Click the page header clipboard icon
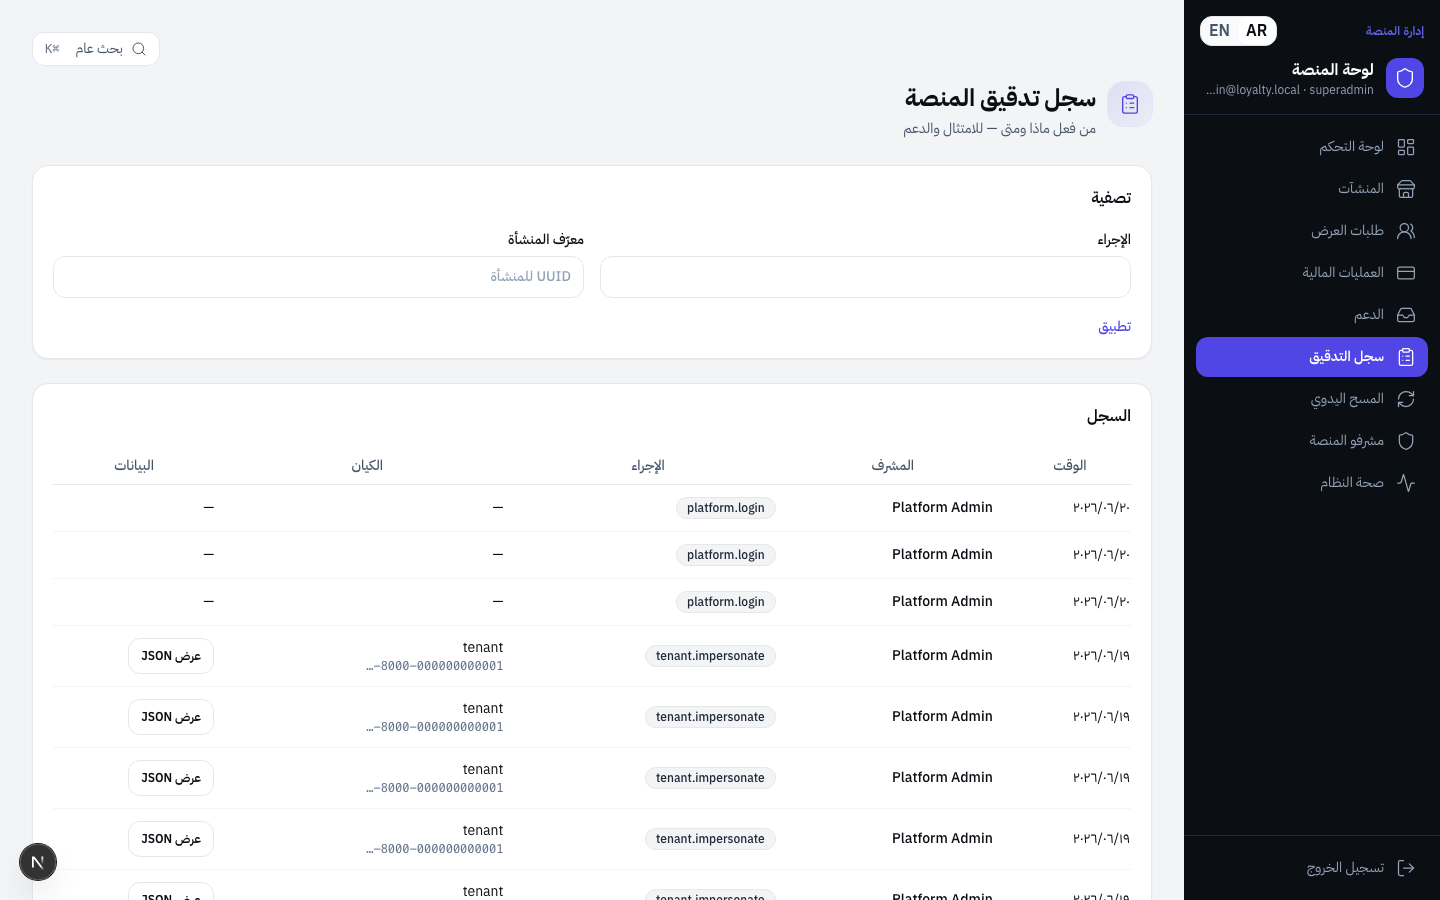 (1130, 104)
